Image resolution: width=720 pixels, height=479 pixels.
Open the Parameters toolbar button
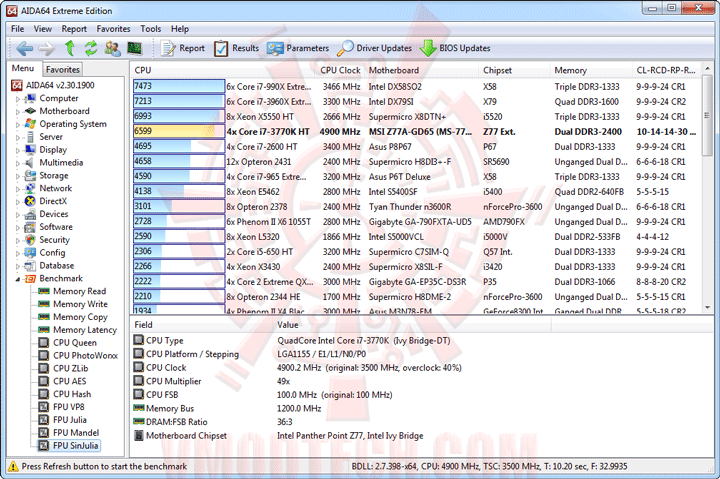298,48
